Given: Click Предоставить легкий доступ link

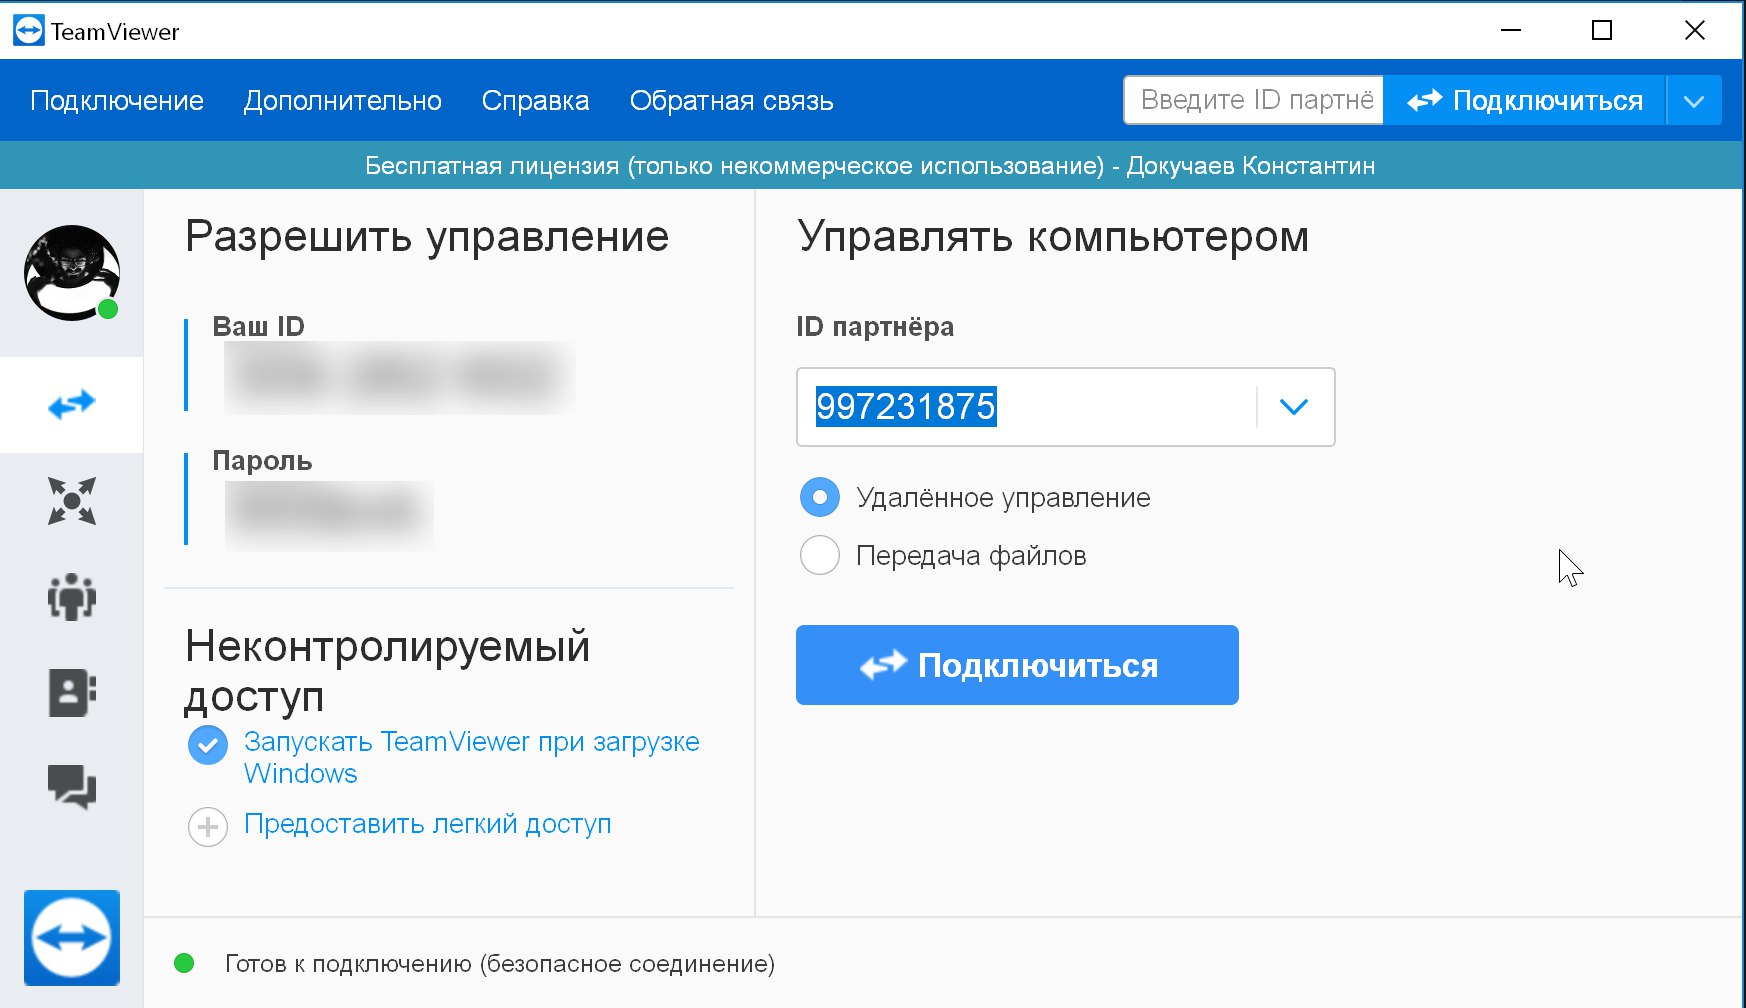Looking at the screenshot, I should [428, 824].
